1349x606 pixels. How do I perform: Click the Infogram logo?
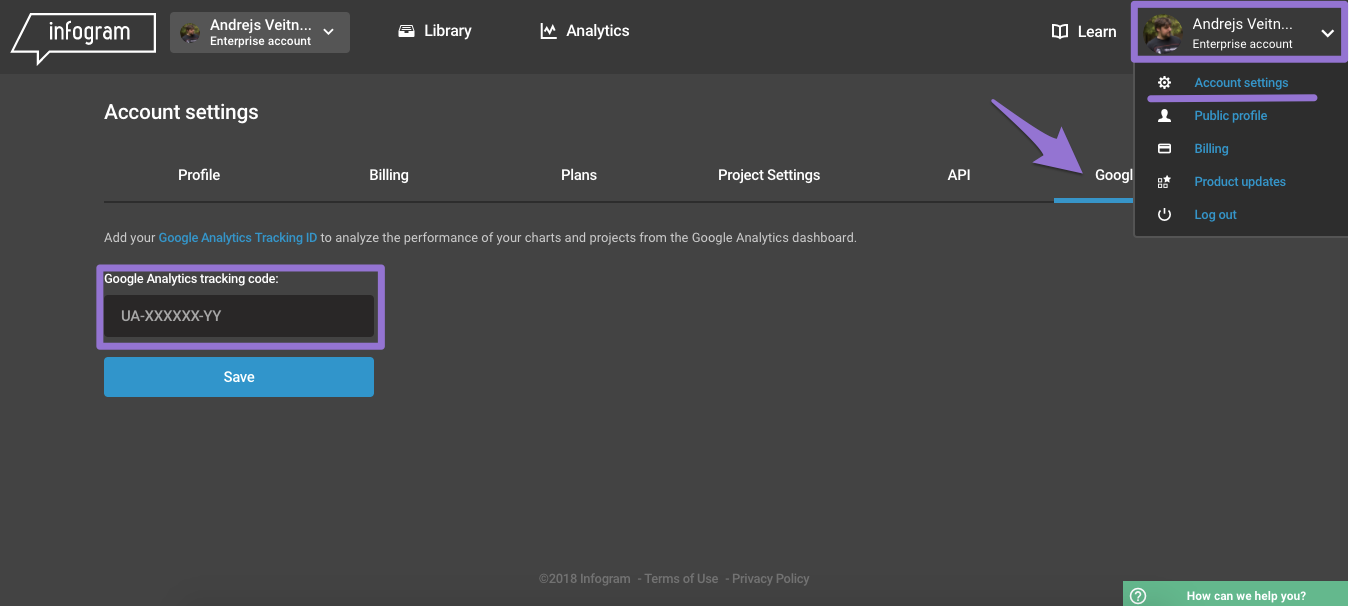(x=84, y=34)
